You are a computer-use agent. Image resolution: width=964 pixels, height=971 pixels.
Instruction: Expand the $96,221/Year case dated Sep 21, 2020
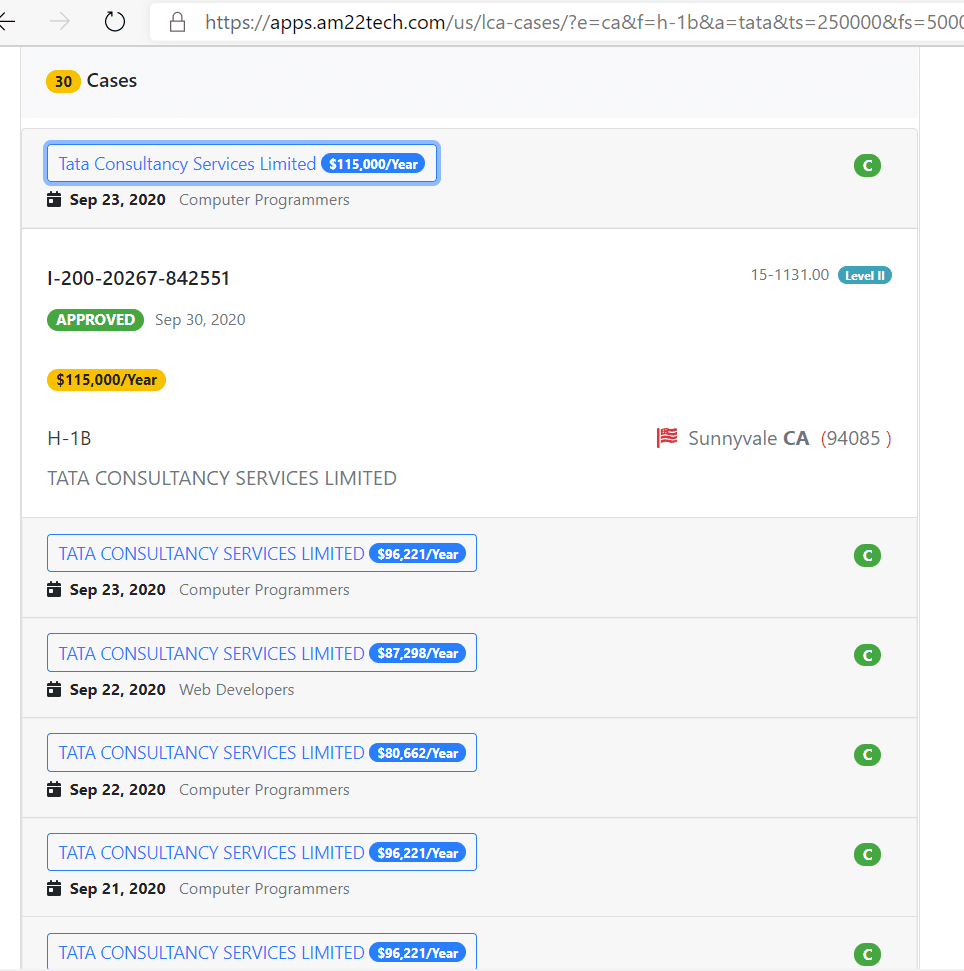point(262,852)
